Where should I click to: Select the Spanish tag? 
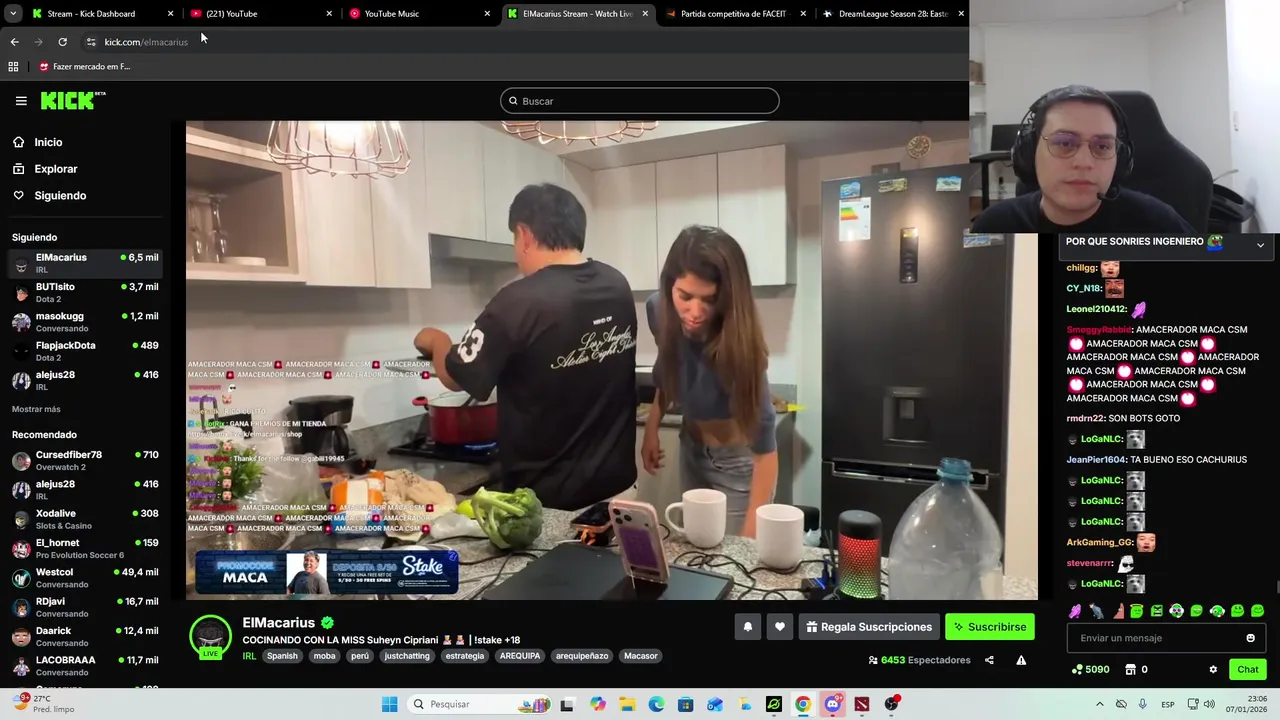click(x=282, y=656)
